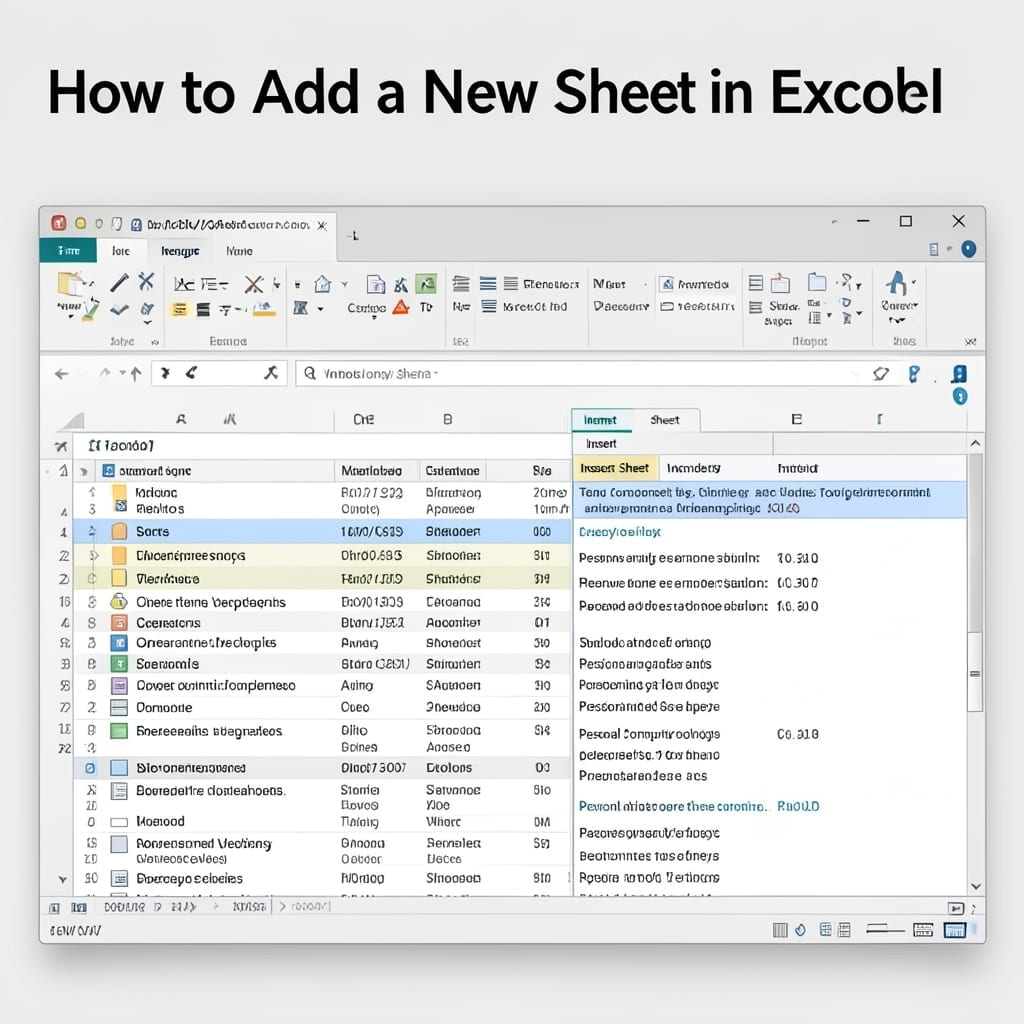Screen dimensions: 1024x1024
Task: Open the dropdown arrow next to the house icon
Action: pyautogui.click(x=345, y=284)
